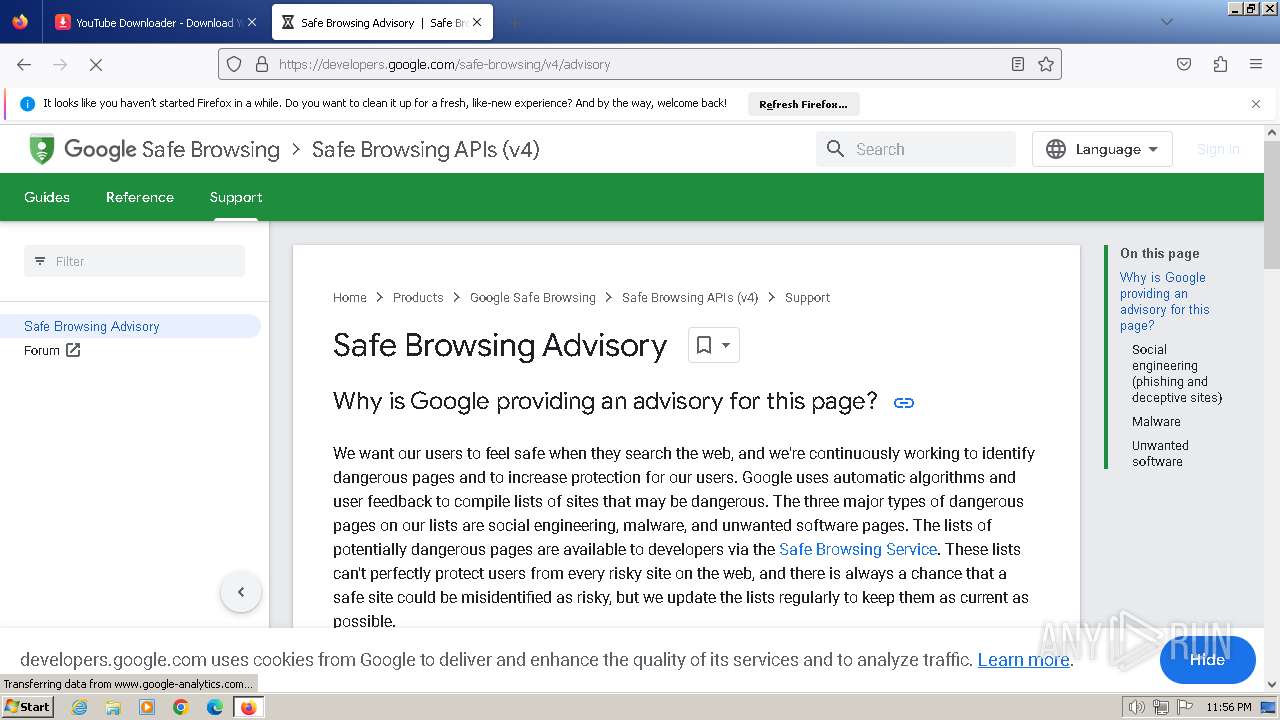Close the Safe Browsing Advisory tab
This screenshot has width=1280, height=720.
(x=477, y=22)
